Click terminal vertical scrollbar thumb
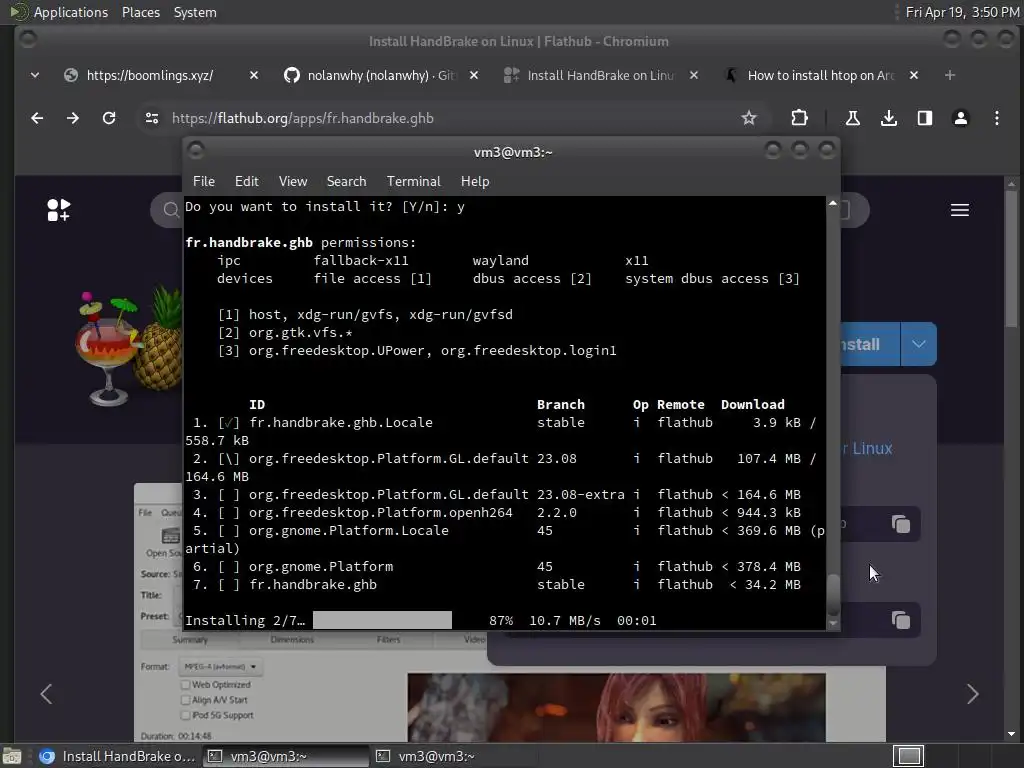1024x768 pixels. pos(833,595)
